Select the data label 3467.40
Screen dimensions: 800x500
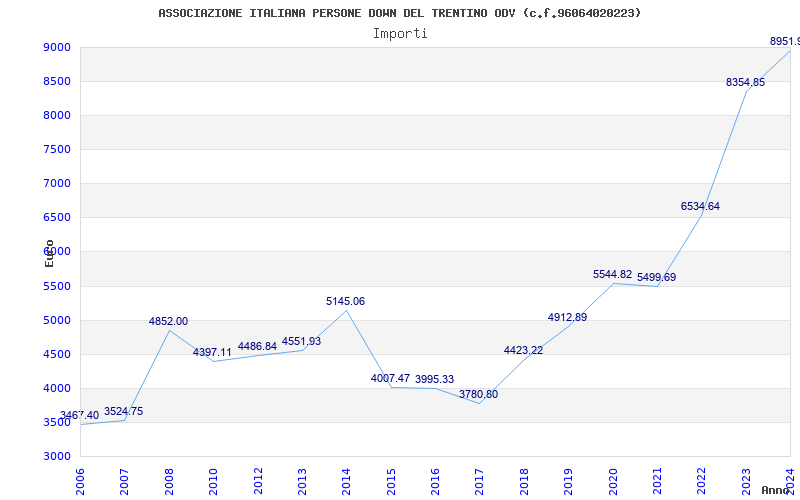(80, 415)
